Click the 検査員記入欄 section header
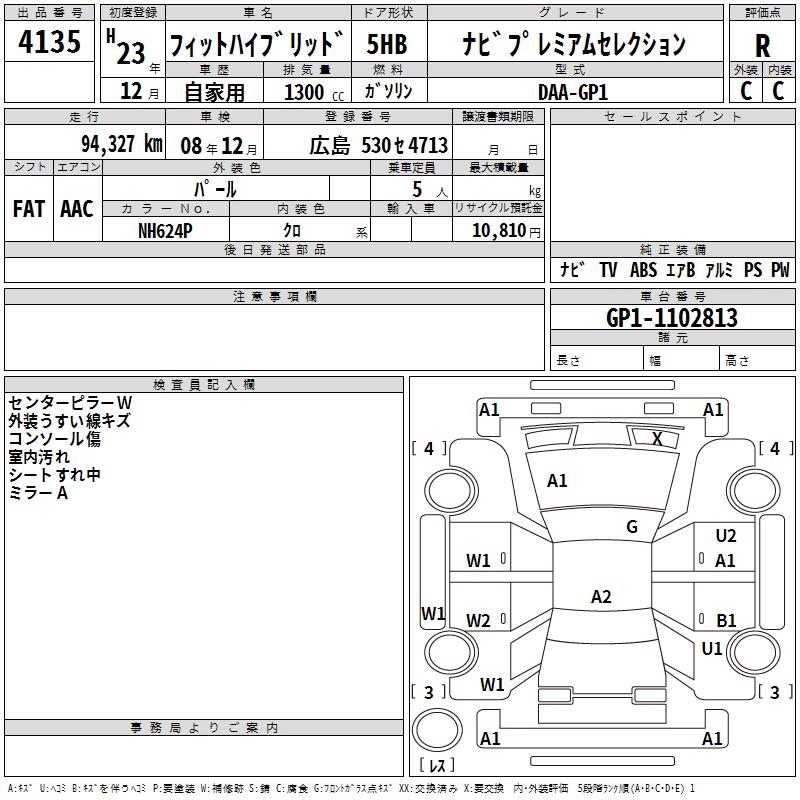800x800 pixels. pos(204,385)
